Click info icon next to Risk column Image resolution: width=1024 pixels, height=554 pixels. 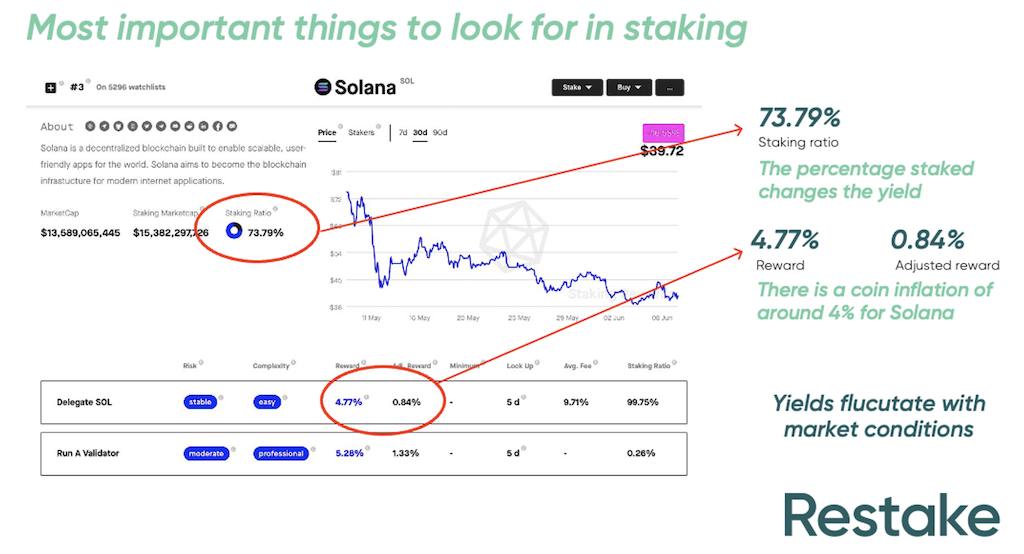point(200,363)
